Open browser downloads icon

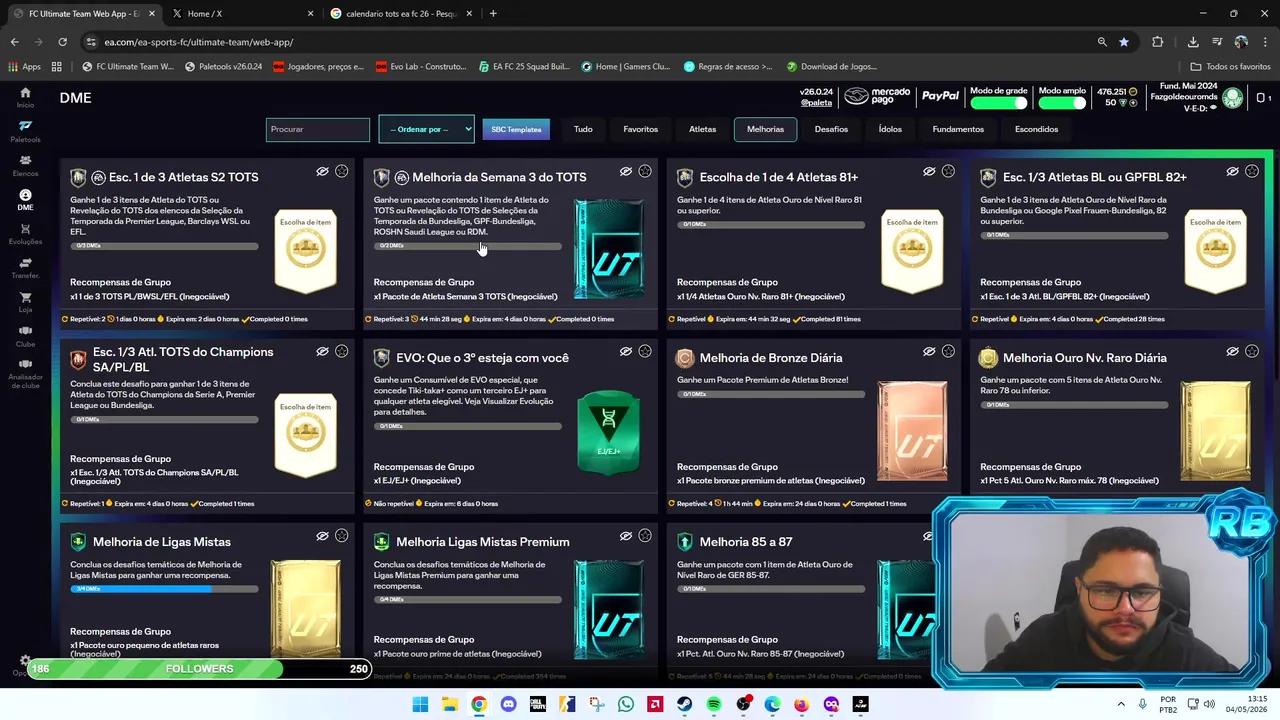click(1193, 42)
